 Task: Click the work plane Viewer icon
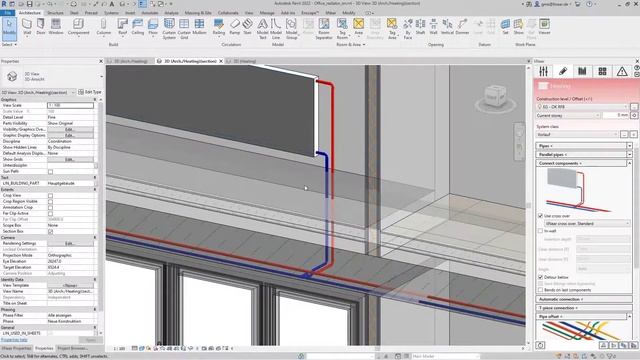[x=544, y=27]
